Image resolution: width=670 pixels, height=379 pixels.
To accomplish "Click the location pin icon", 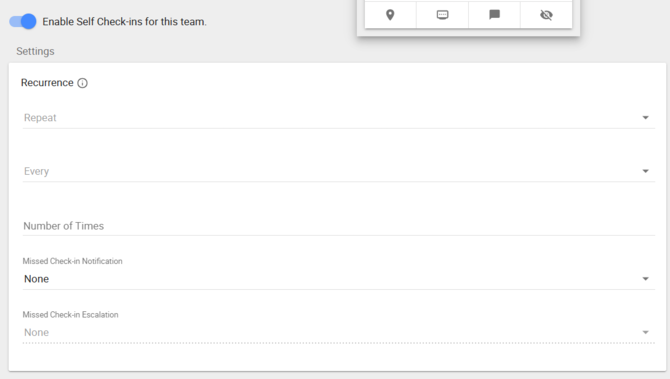I will [390, 15].
